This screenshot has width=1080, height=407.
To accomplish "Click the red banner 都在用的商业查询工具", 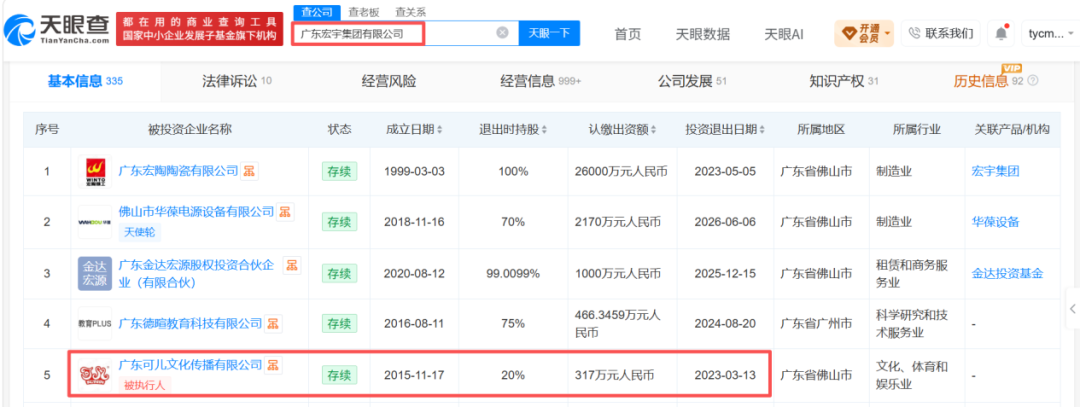I will [199, 29].
